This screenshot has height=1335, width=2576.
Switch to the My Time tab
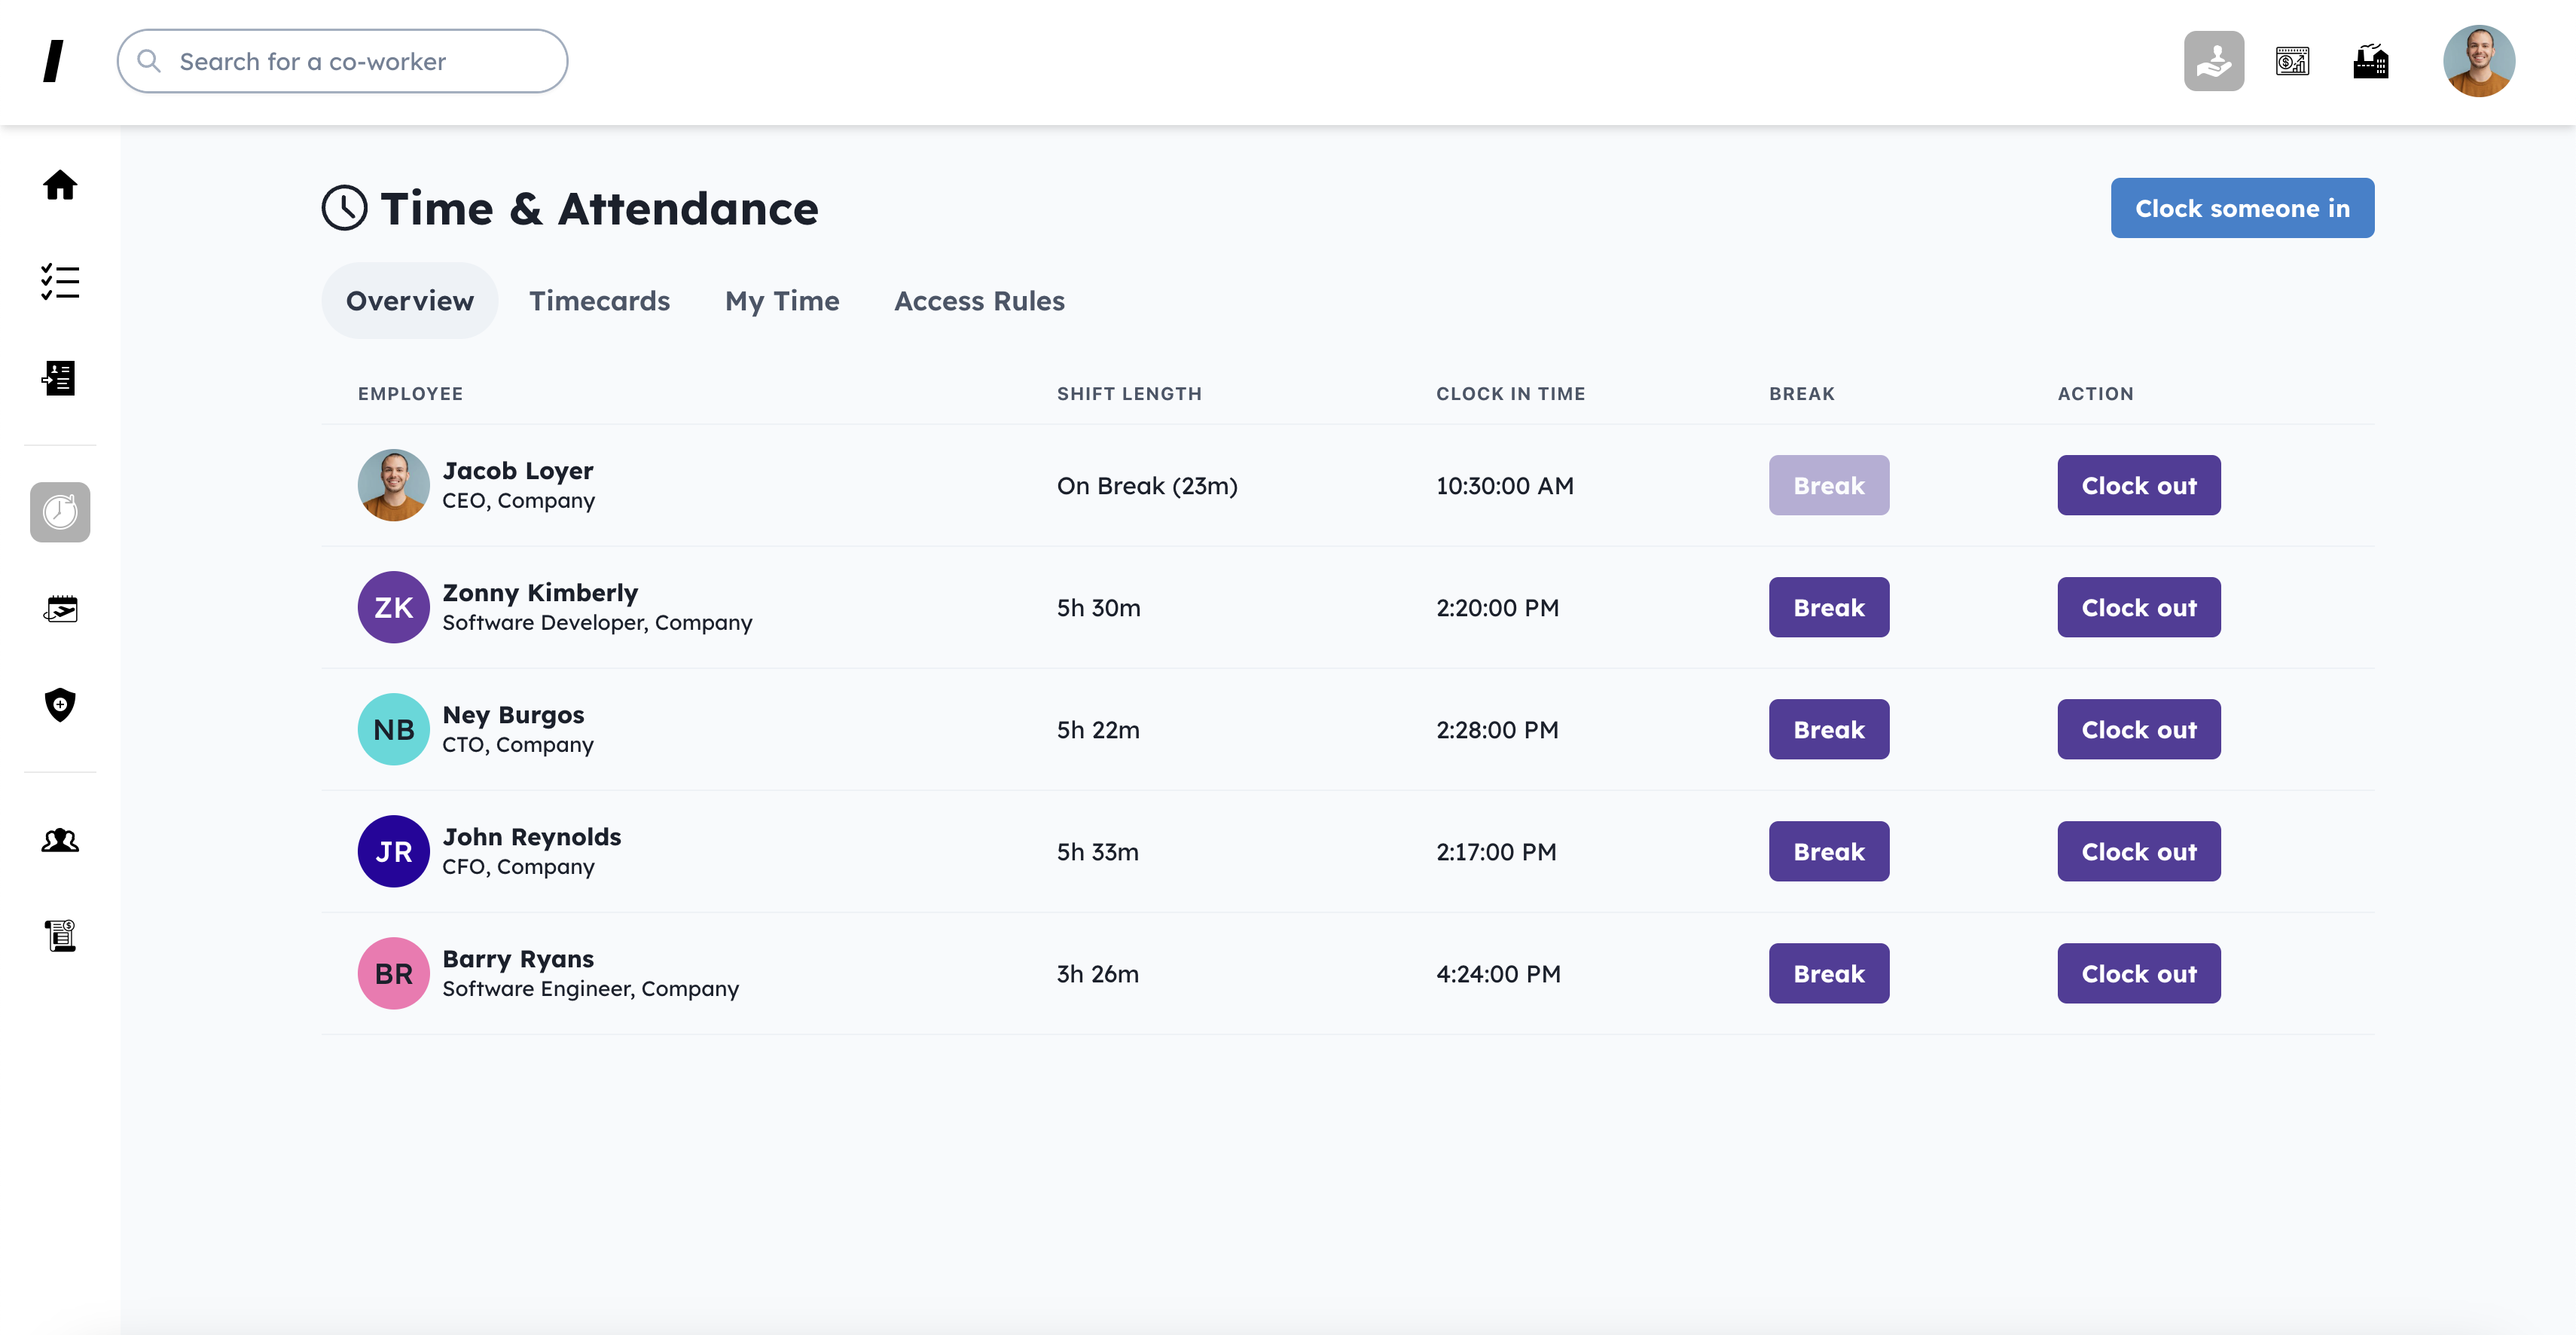tap(782, 301)
